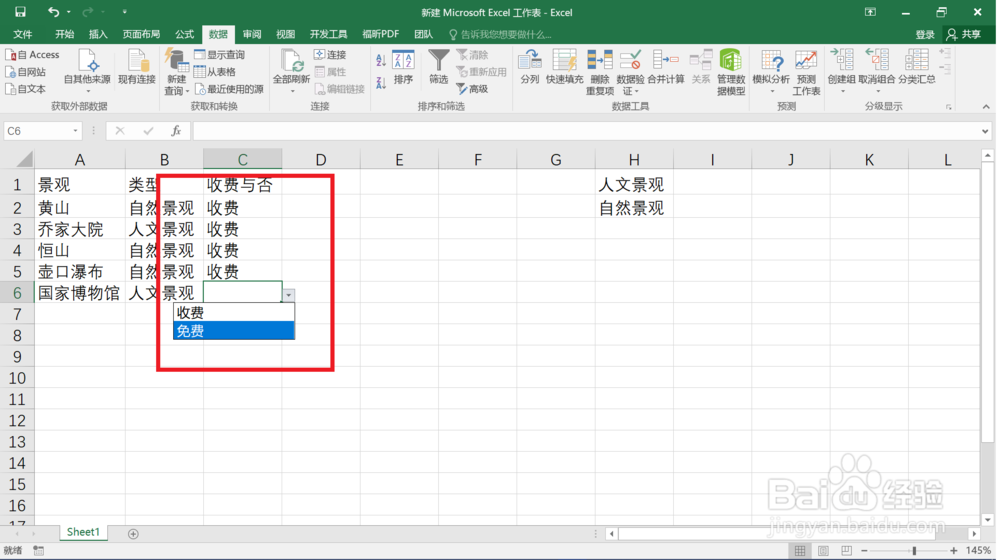This screenshot has width=1000, height=560.
Task: Click Sign in (登录)
Action: click(x=925, y=34)
